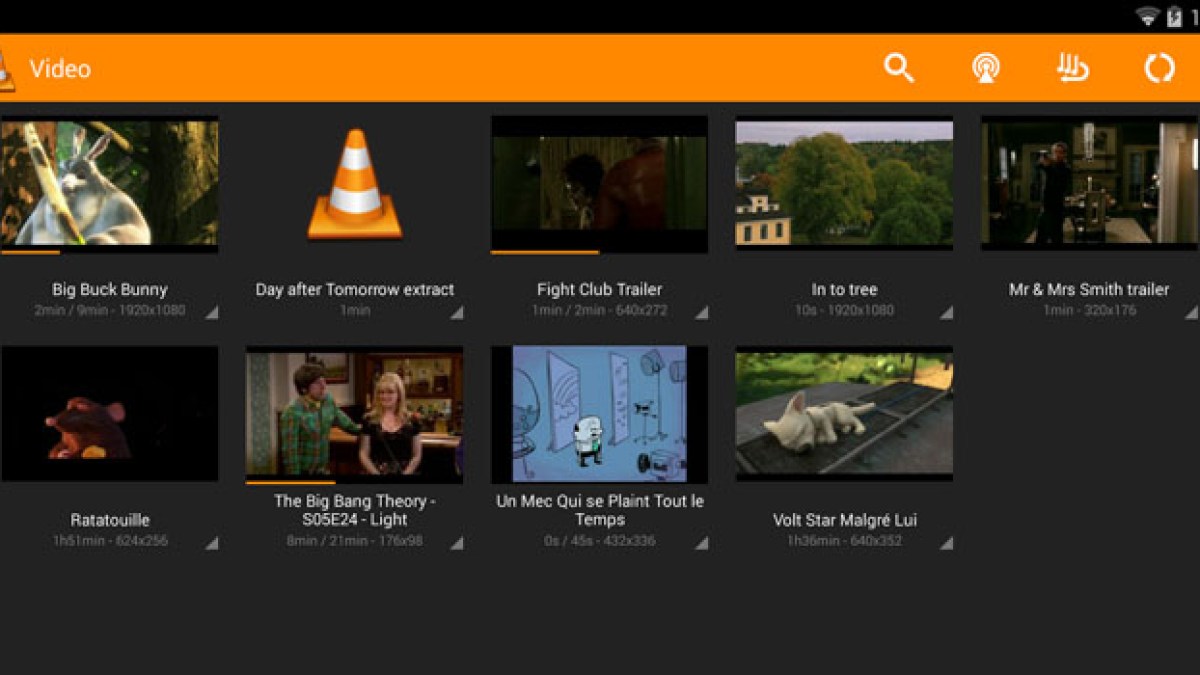Image resolution: width=1200 pixels, height=675 pixels.
Task: Play Mr & Mrs Smith trailer thumbnail
Action: (x=1089, y=183)
